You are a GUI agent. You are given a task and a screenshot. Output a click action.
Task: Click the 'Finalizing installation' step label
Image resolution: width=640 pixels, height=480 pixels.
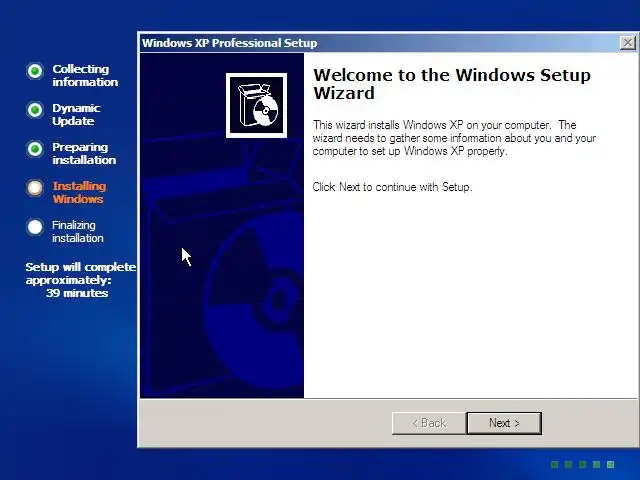78,231
